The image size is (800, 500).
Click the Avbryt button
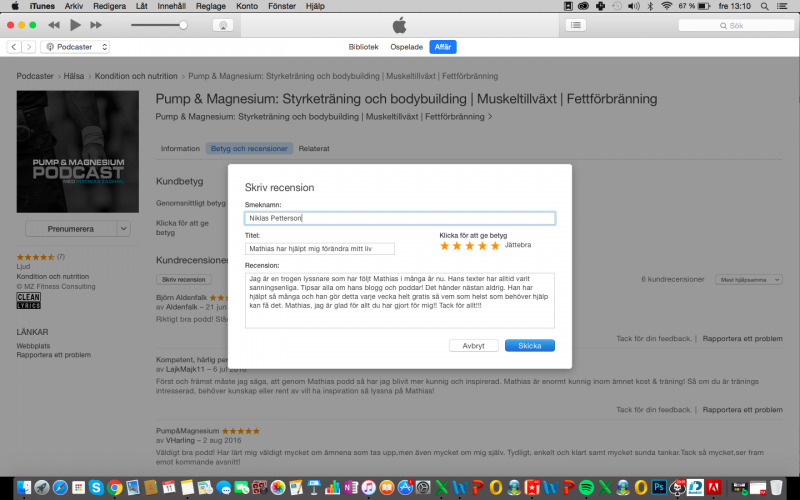[x=473, y=345]
